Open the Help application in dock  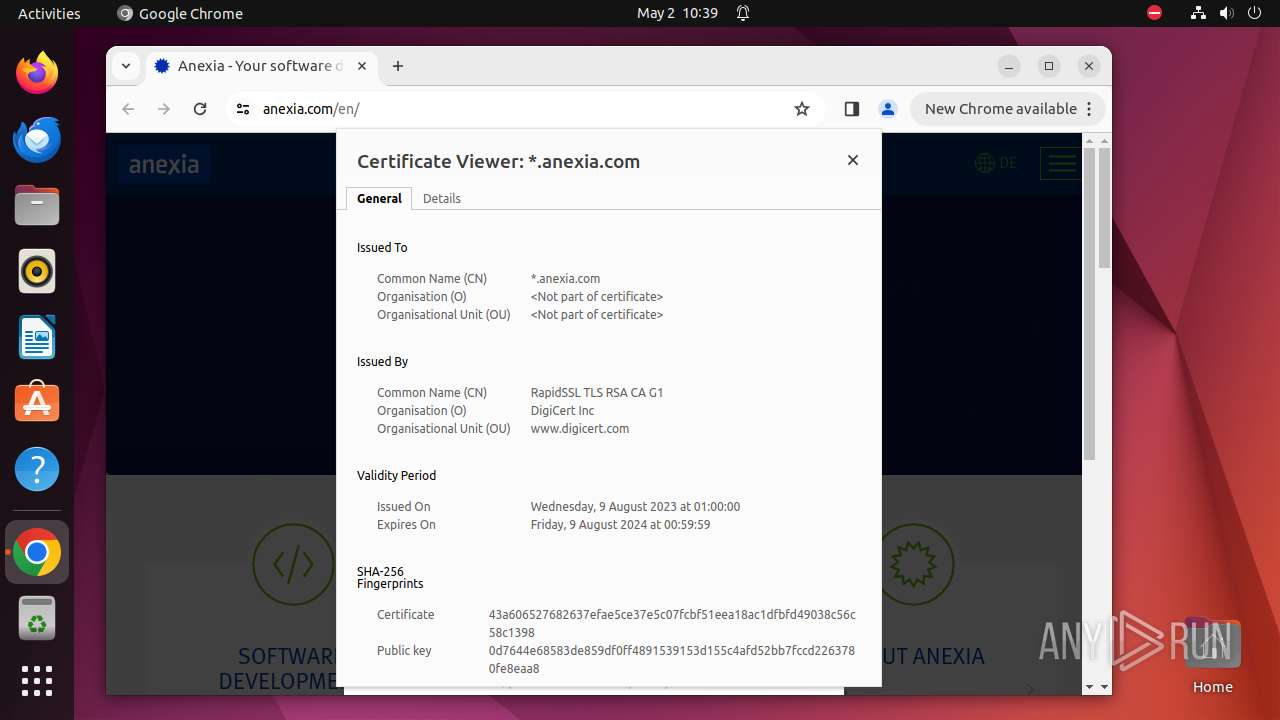coord(37,469)
